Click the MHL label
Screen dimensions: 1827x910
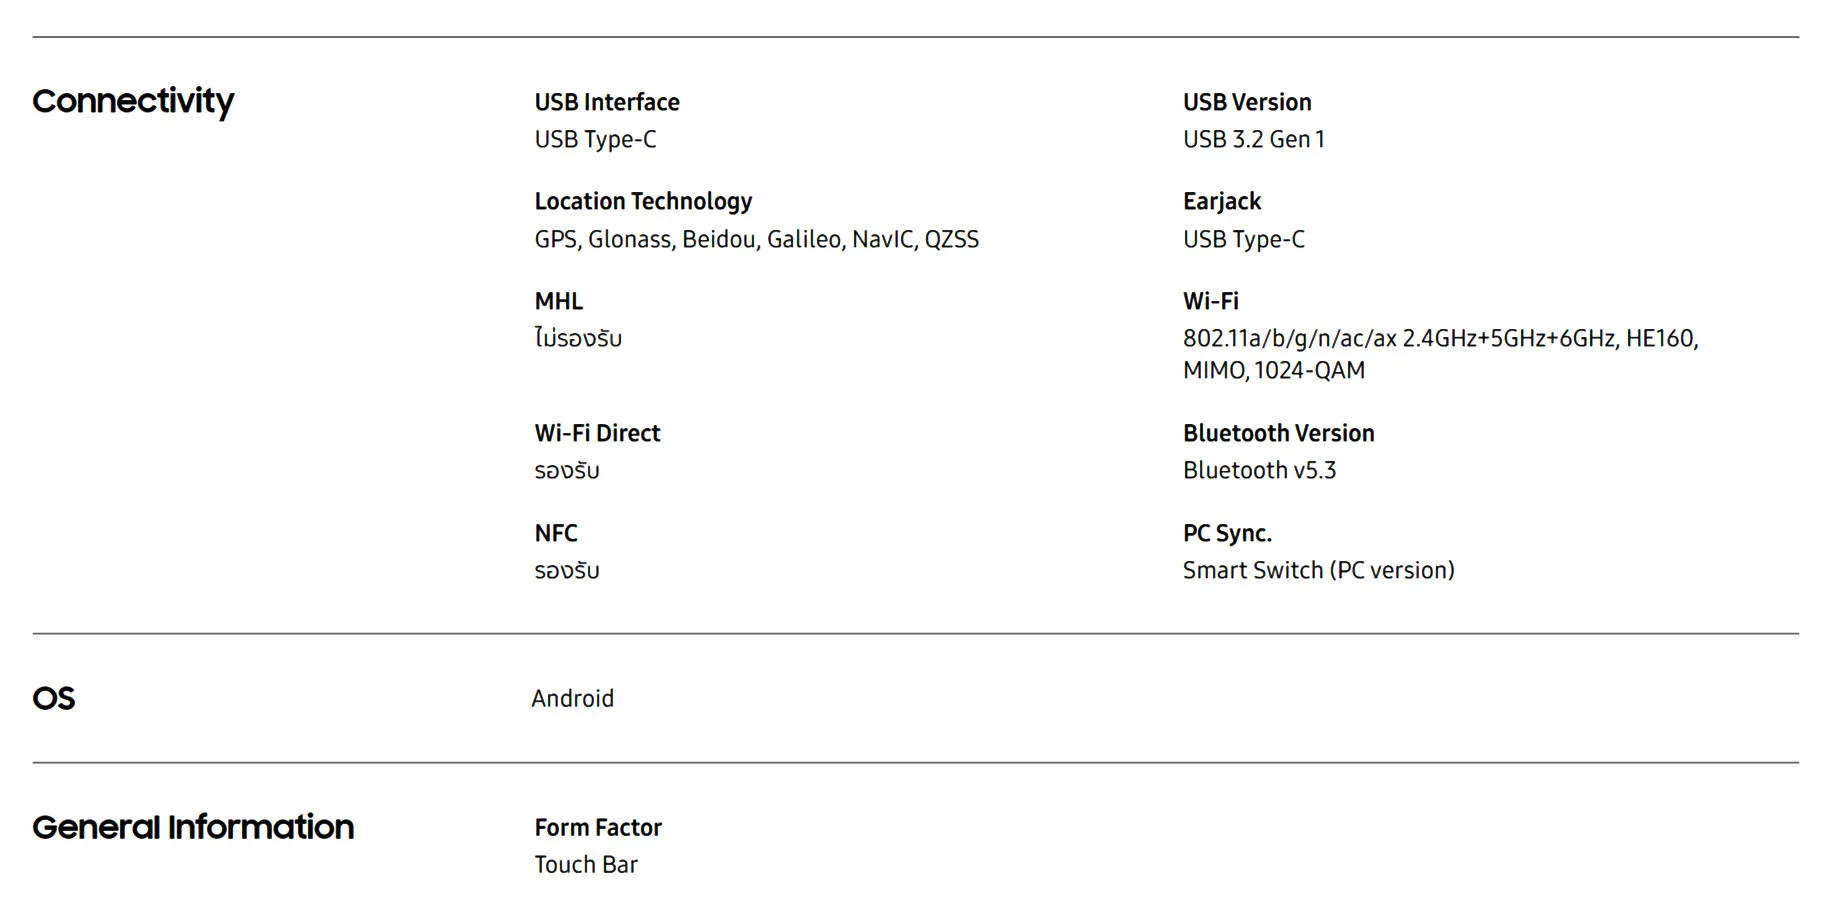(x=558, y=301)
